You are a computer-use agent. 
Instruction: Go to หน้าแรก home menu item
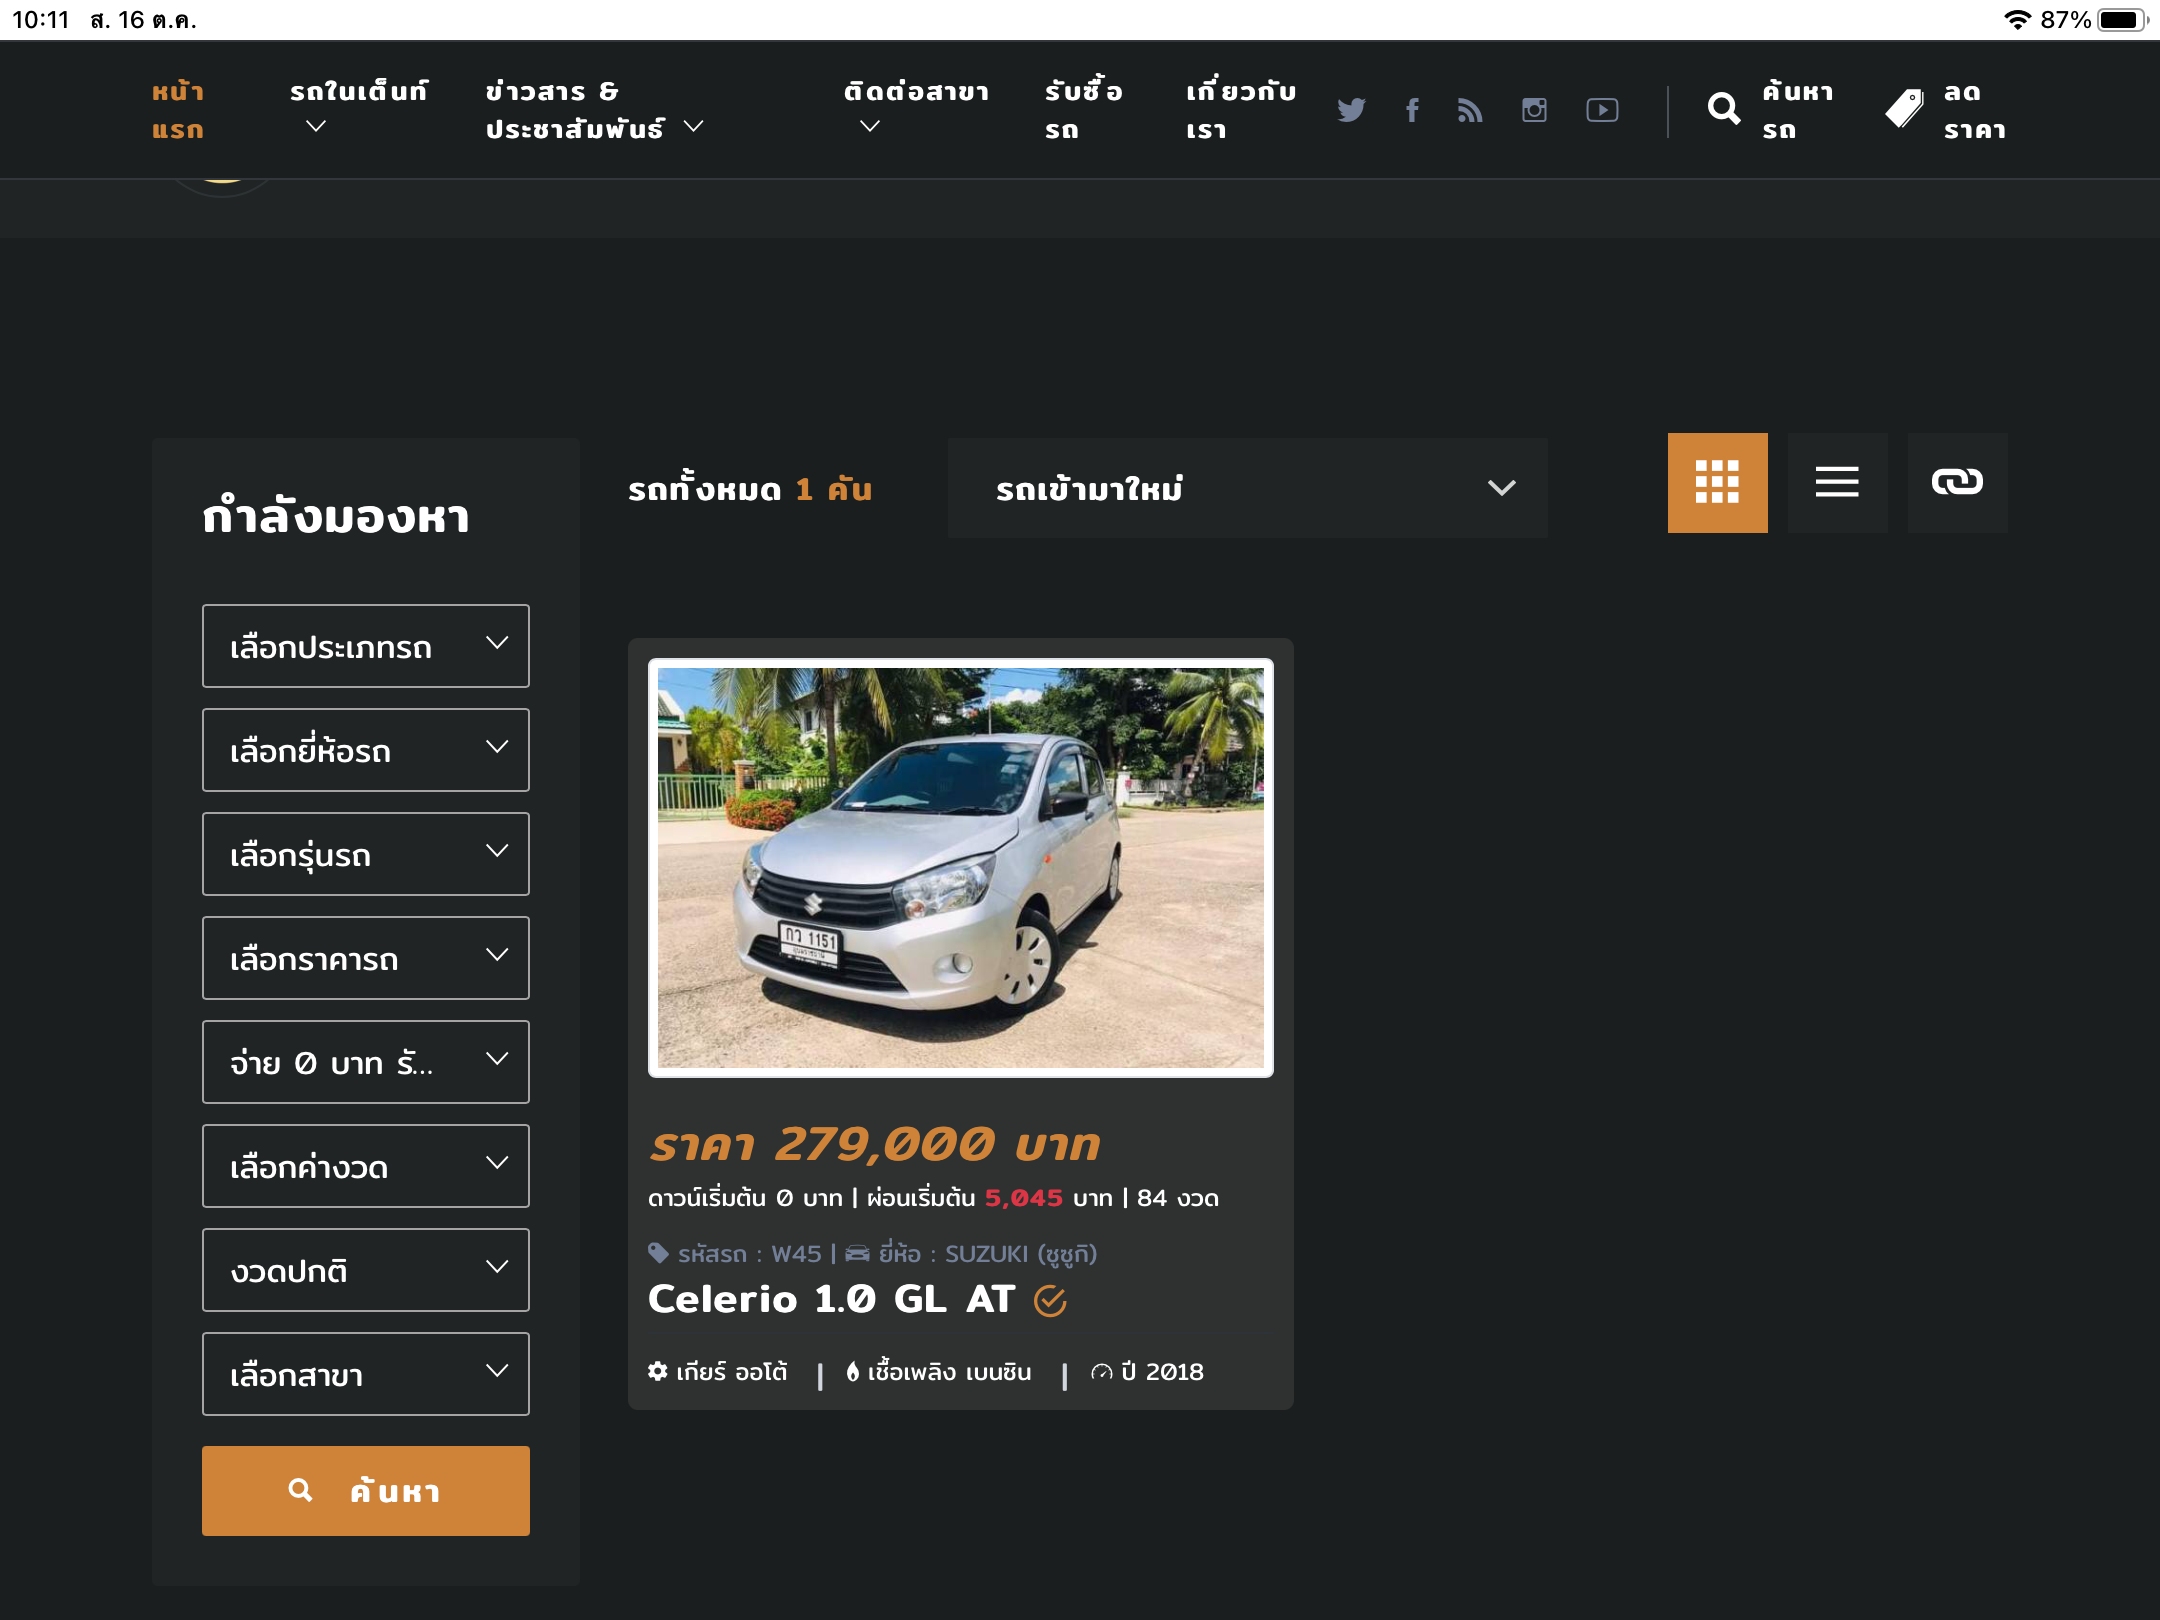pyautogui.click(x=178, y=110)
